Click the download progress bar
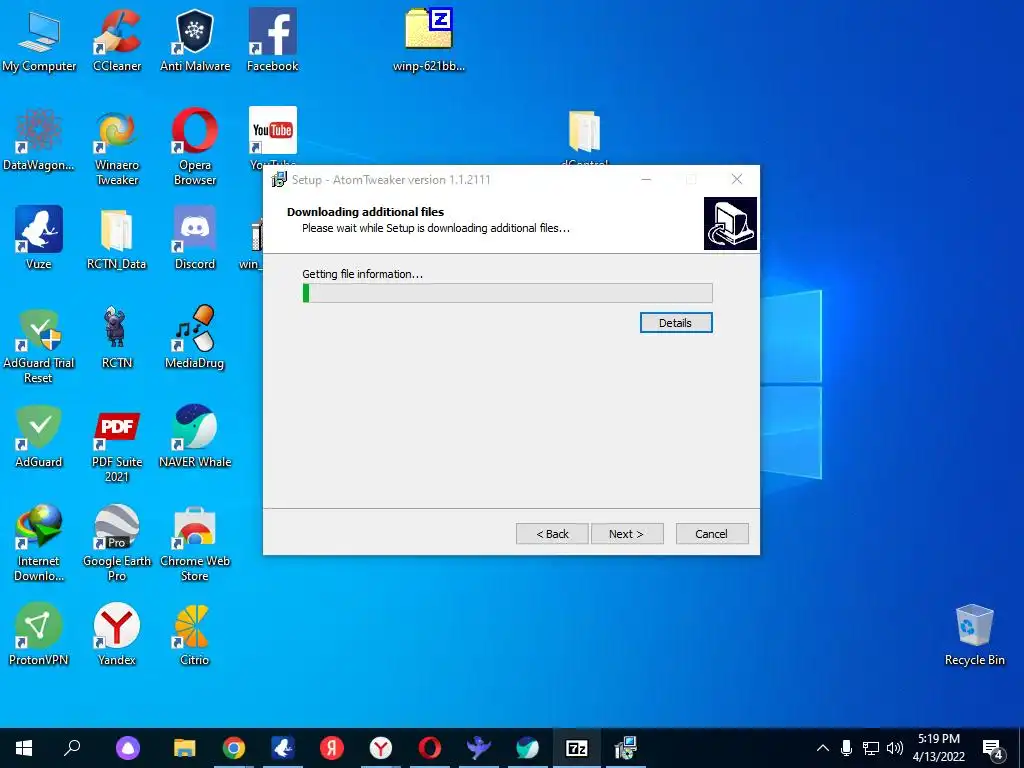Image resolution: width=1024 pixels, height=768 pixels. (507, 293)
